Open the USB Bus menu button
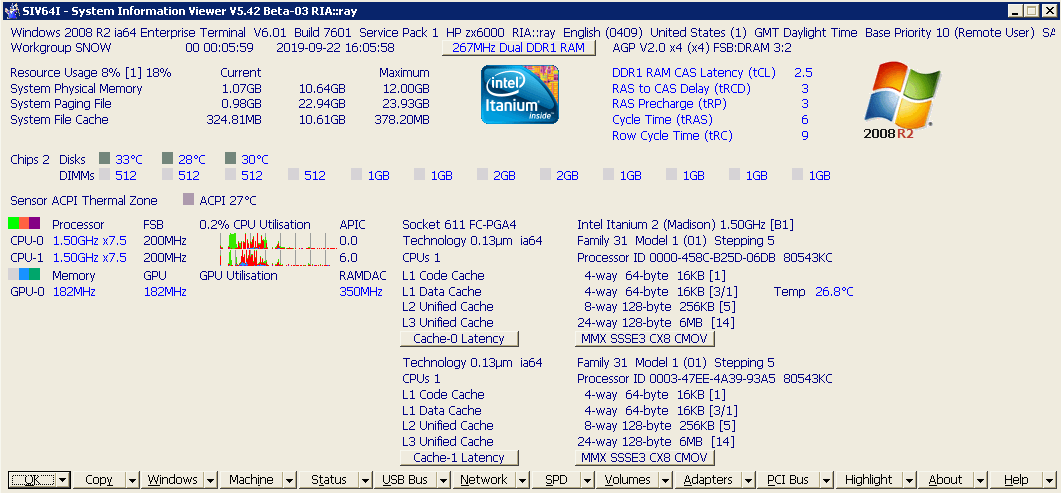The width and height of the screenshot is (1061, 493). 405,479
